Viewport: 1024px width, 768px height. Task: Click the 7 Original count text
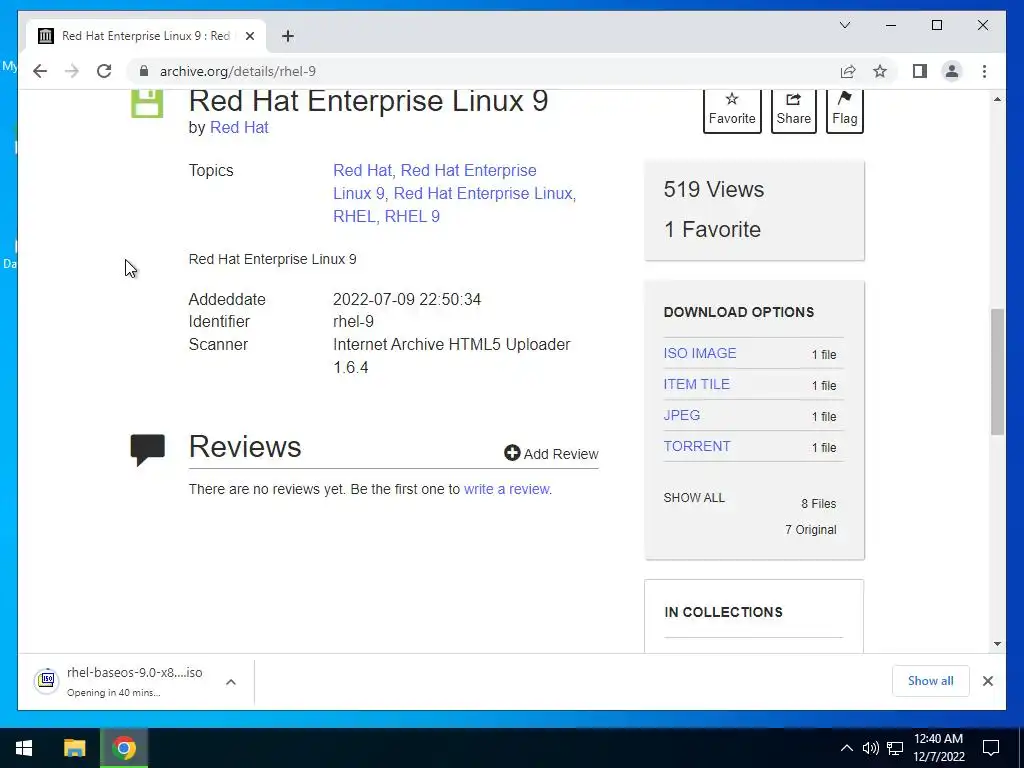click(810, 530)
